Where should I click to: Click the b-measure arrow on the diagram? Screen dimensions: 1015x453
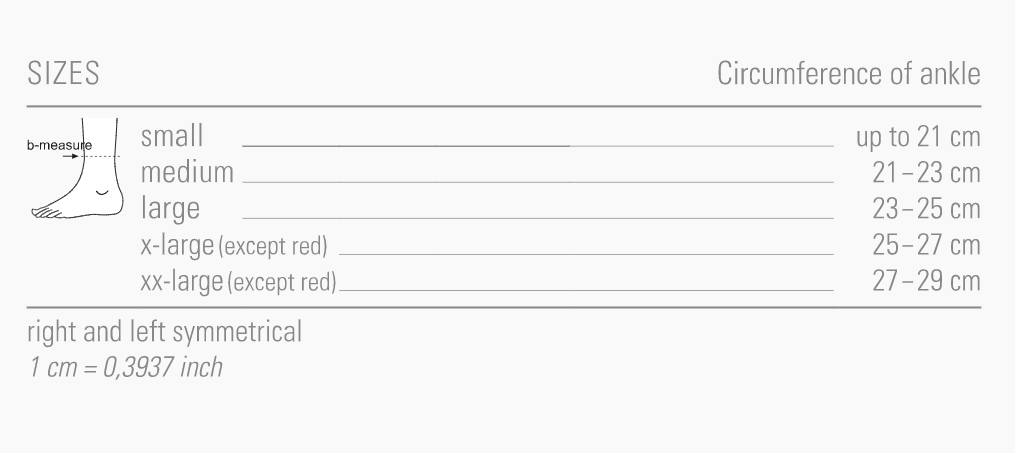75,156
